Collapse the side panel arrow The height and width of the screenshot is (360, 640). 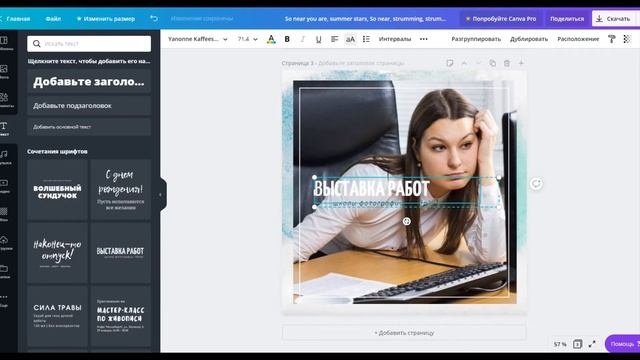coord(162,194)
